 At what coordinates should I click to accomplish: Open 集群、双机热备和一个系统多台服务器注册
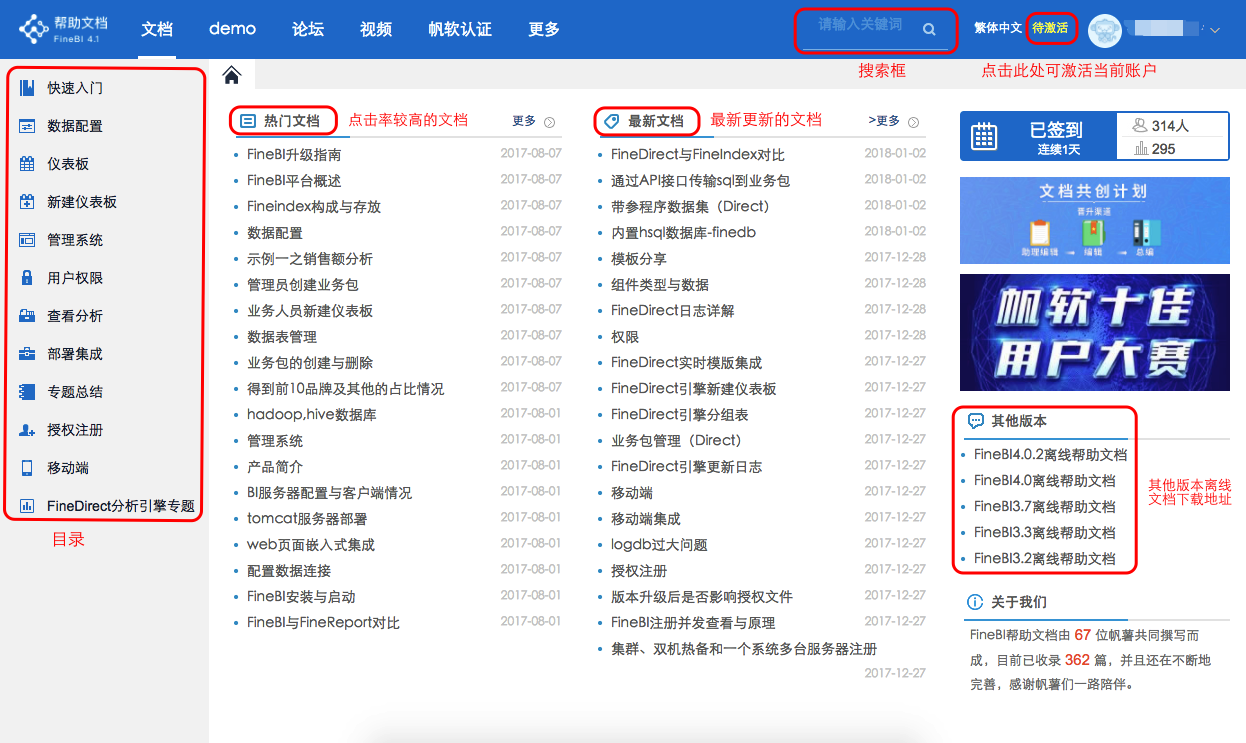[744, 649]
